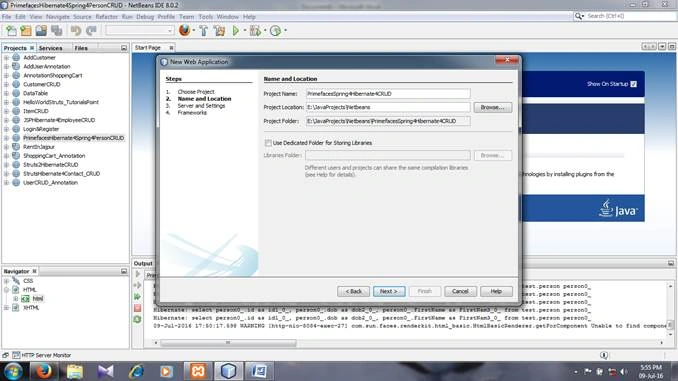Expand the AddCustomer project node
This screenshot has height=381, width=678.
[6, 58]
